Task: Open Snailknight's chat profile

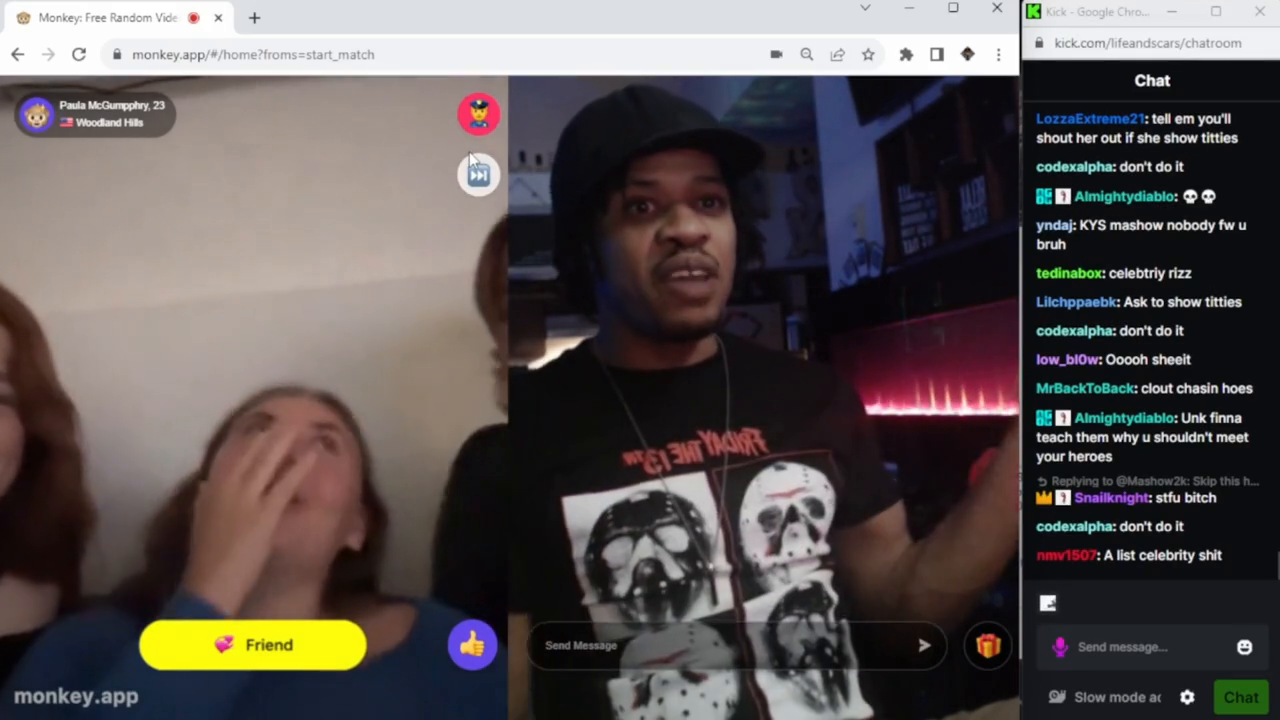Action: pos(1112,498)
